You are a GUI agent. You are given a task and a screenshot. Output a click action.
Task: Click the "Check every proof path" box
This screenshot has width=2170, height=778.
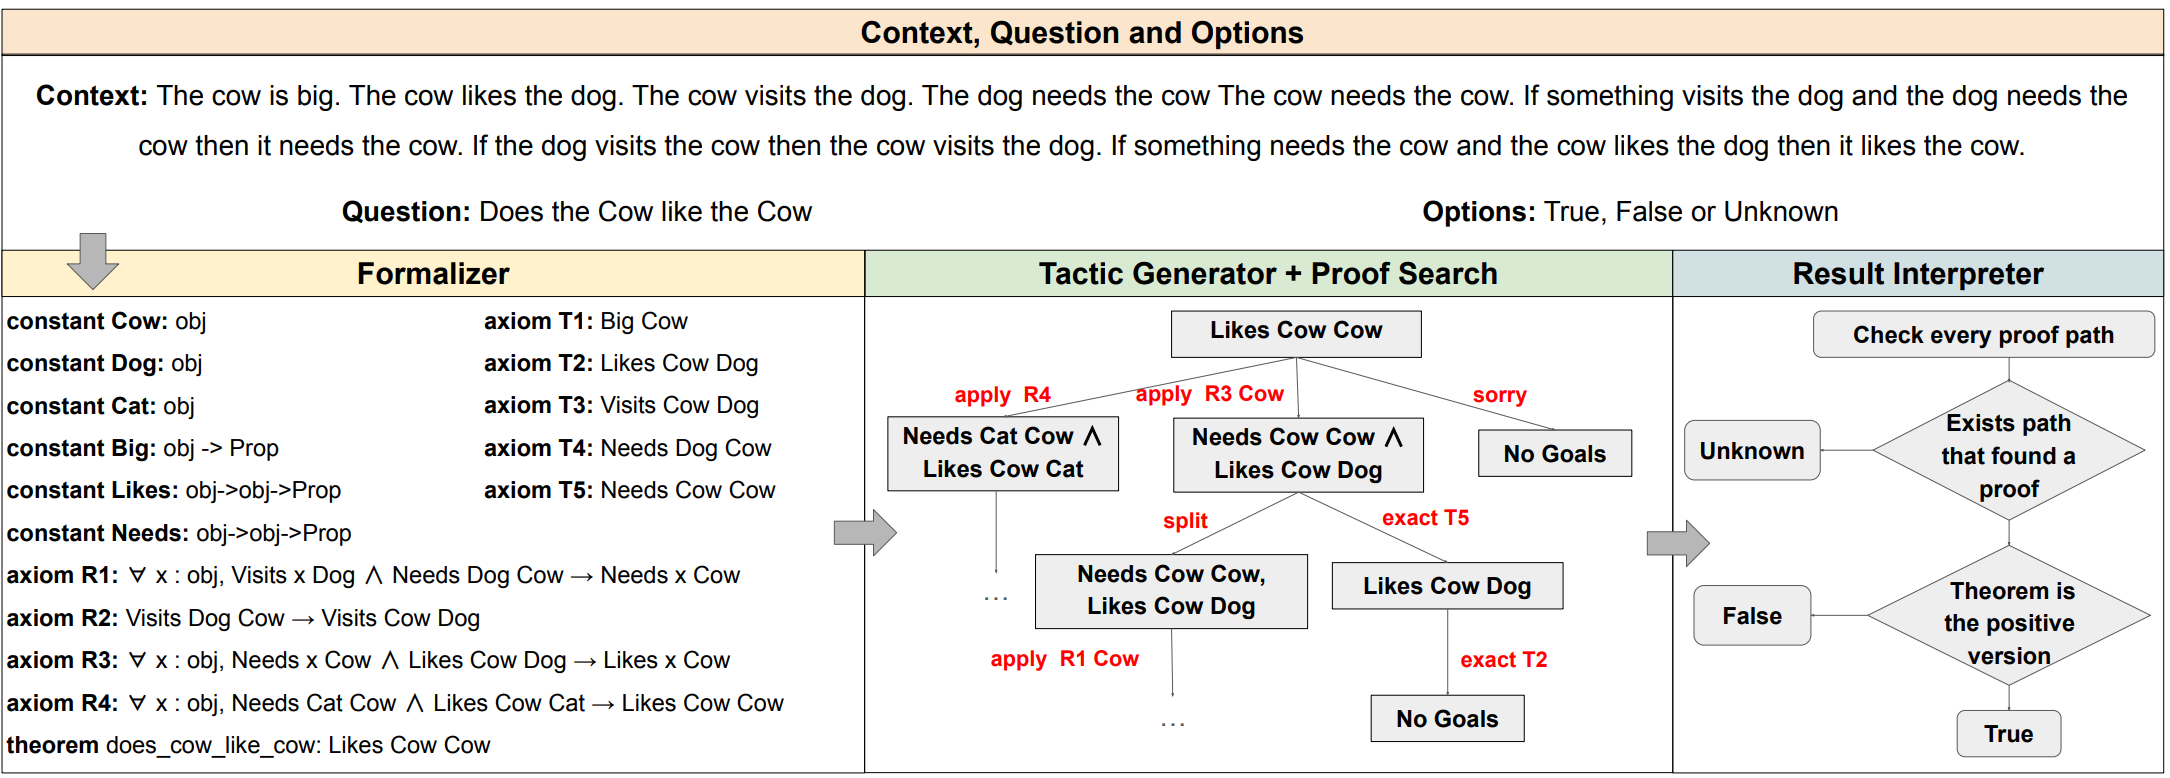tap(1983, 335)
